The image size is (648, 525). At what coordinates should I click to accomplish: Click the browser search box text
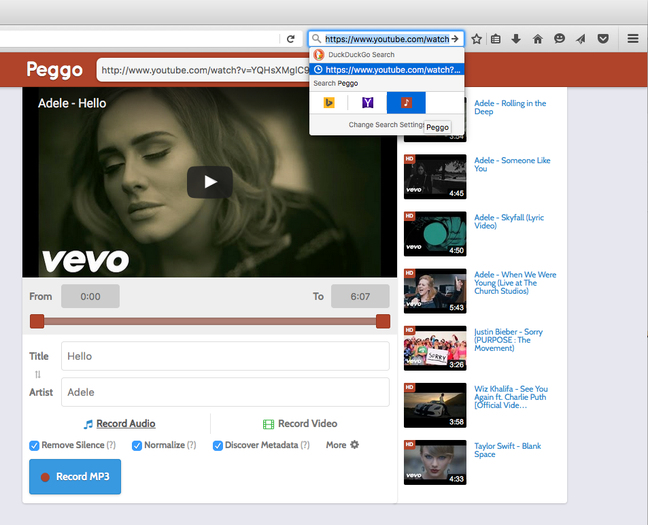coord(387,39)
